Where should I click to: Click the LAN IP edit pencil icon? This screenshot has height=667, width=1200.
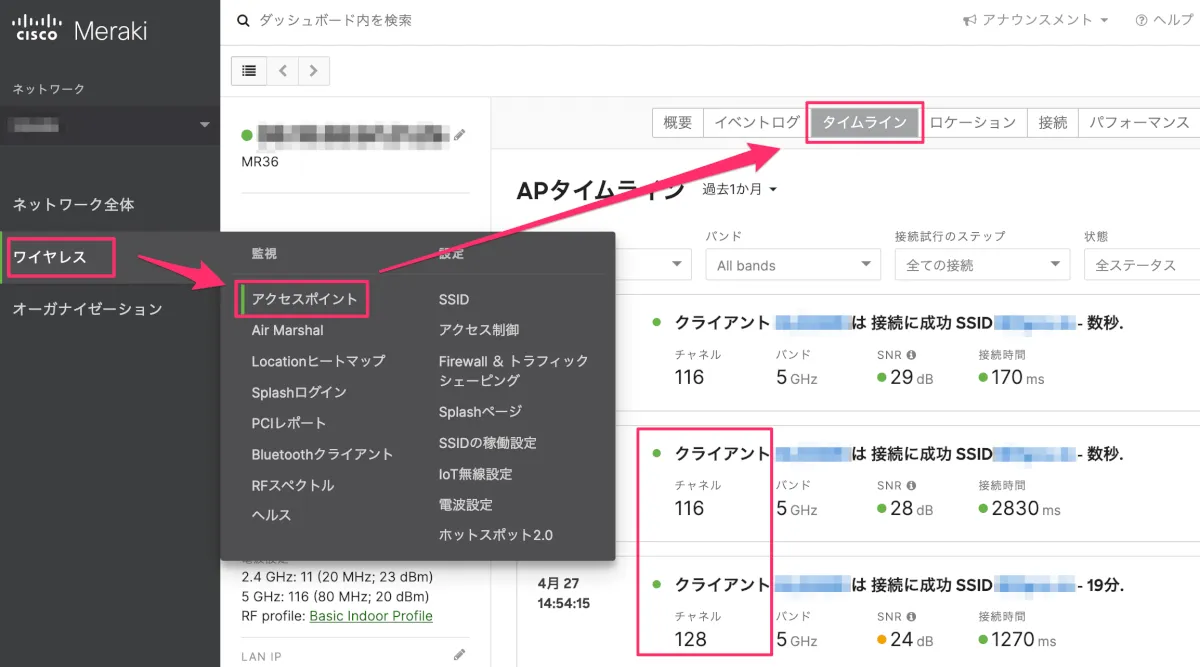(x=460, y=654)
